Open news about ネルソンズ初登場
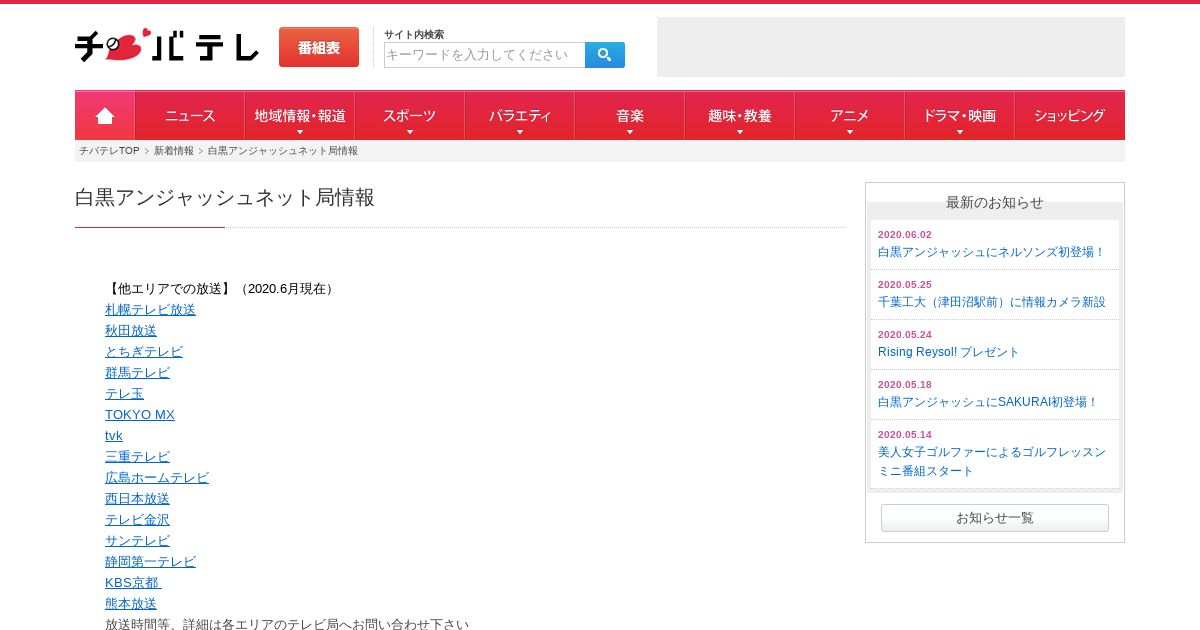The image size is (1200, 630). [x=991, y=252]
